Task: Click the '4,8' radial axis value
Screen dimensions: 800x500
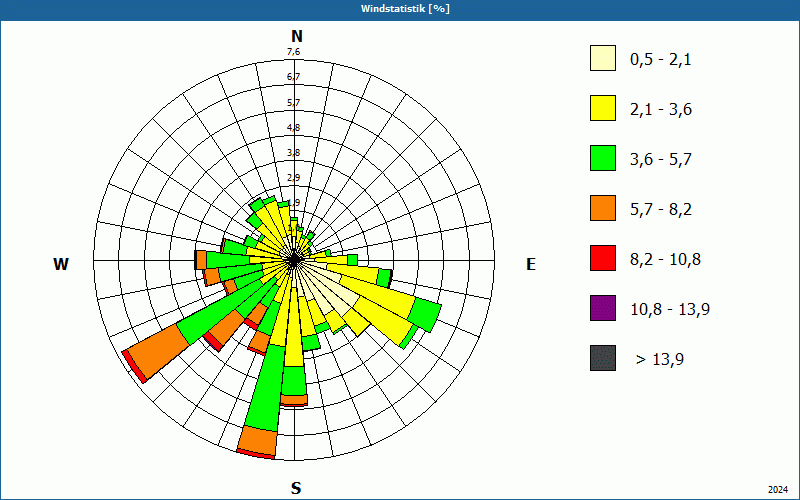Action: [x=293, y=128]
